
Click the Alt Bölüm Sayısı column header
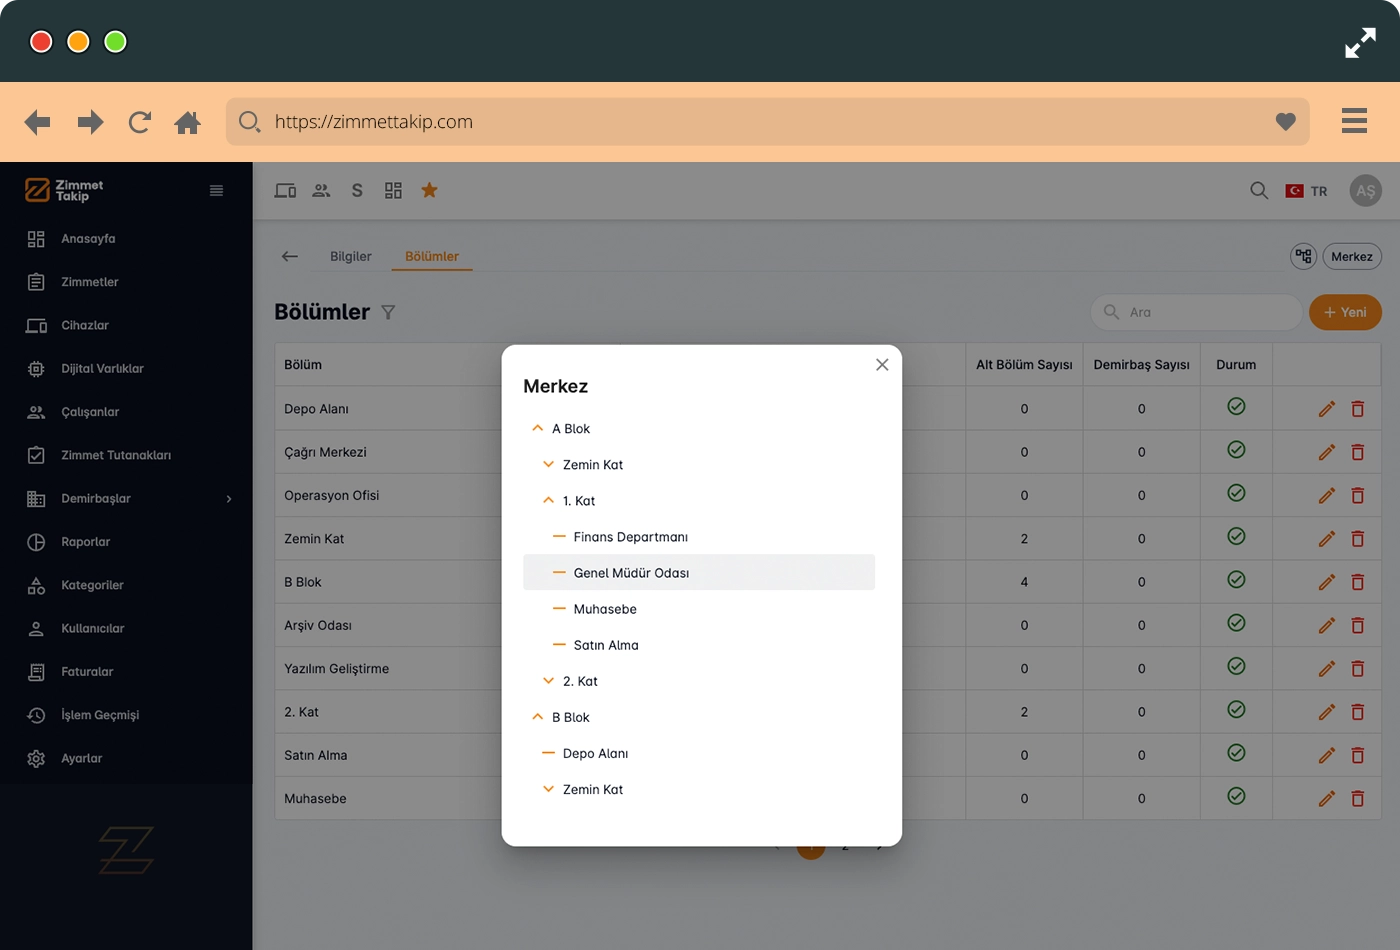coord(1024,365)
